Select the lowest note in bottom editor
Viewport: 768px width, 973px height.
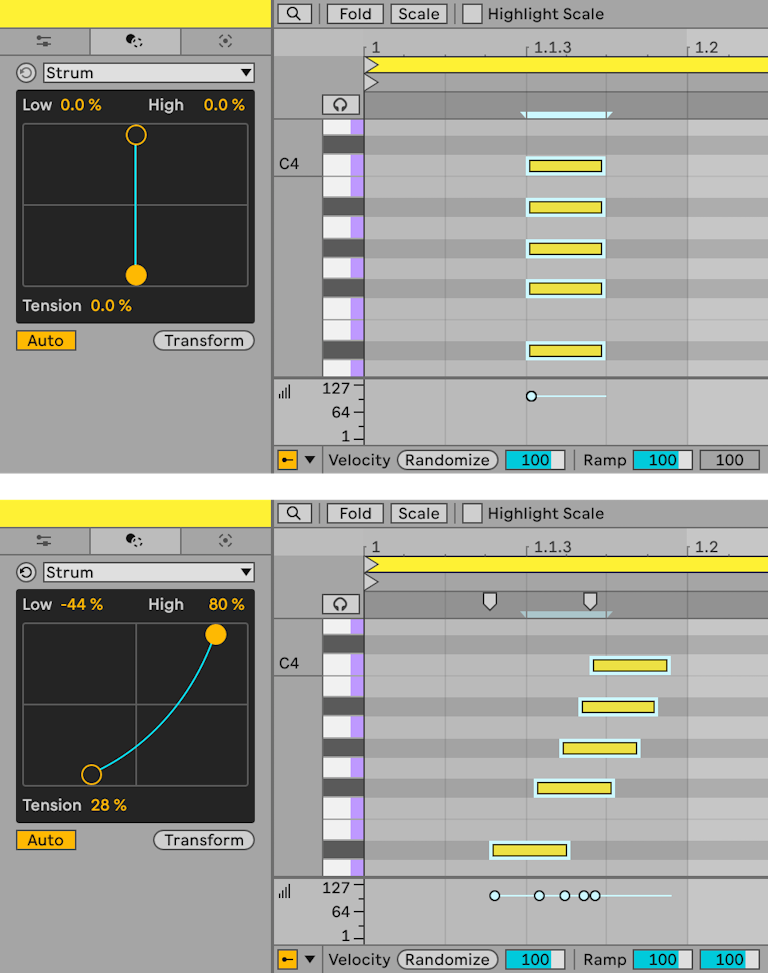pos(530,850)
